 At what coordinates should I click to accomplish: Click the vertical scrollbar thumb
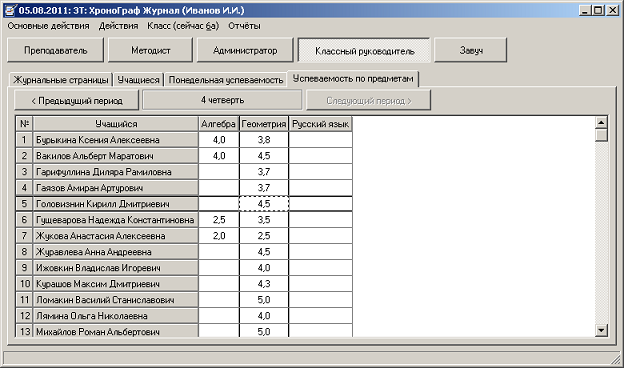[601, 135]
